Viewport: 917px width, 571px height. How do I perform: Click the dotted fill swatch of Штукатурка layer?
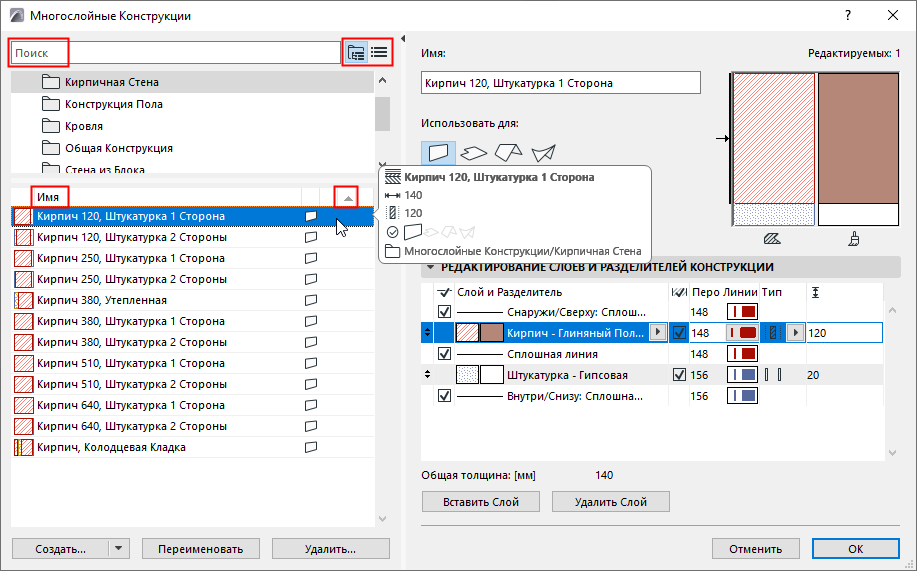click(x=467, y=375)
